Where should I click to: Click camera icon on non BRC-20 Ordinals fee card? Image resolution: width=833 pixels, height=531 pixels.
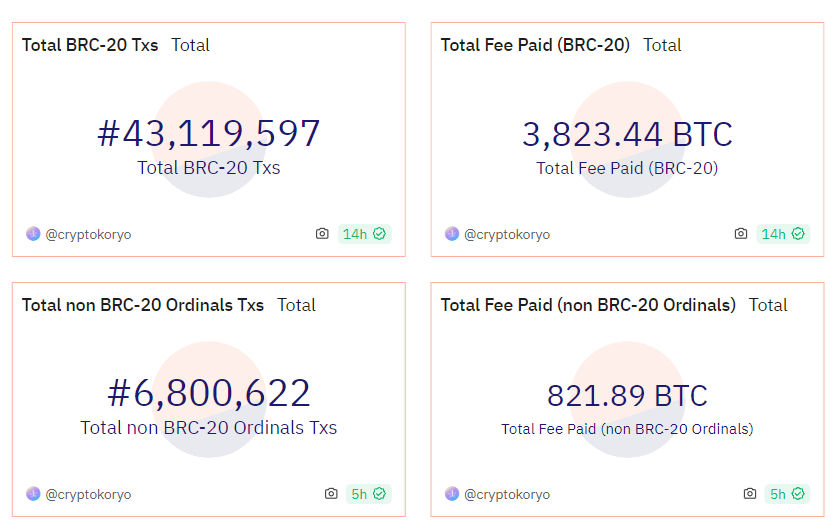point(750,494)
